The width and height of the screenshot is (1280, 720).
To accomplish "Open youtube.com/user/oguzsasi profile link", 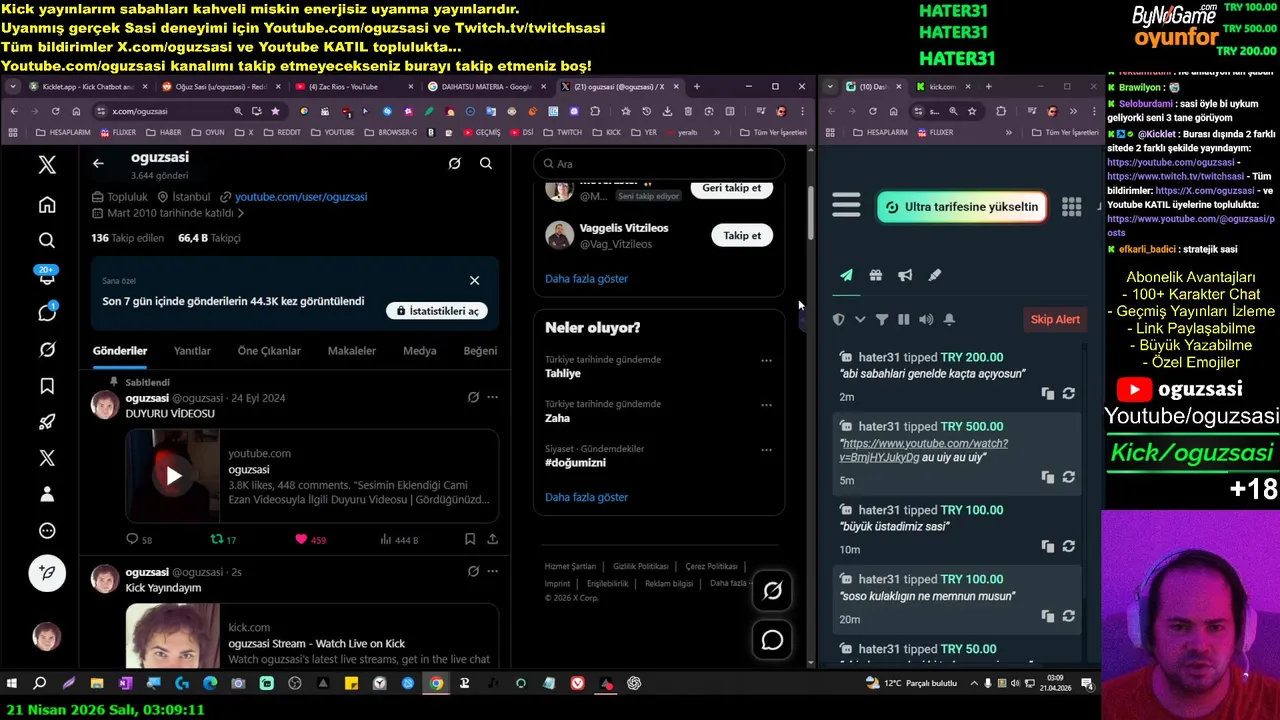I will coord(301,197).
